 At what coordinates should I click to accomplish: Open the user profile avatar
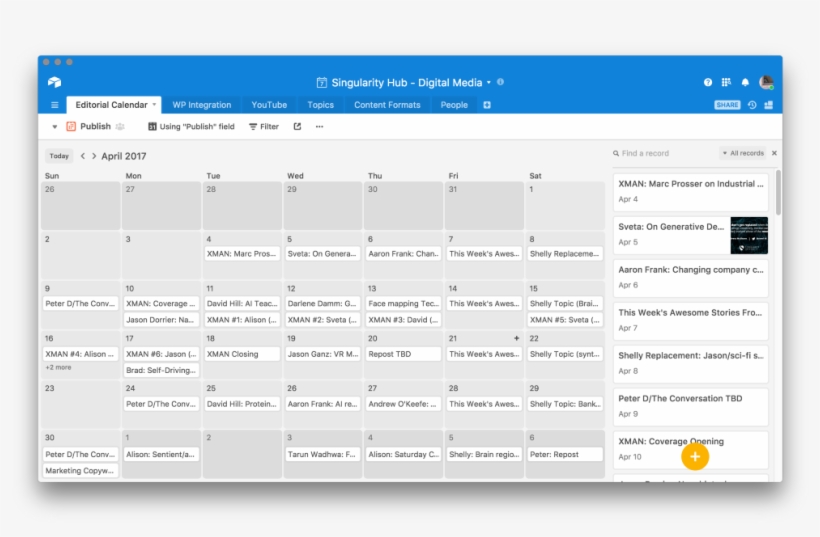(766, 82)
